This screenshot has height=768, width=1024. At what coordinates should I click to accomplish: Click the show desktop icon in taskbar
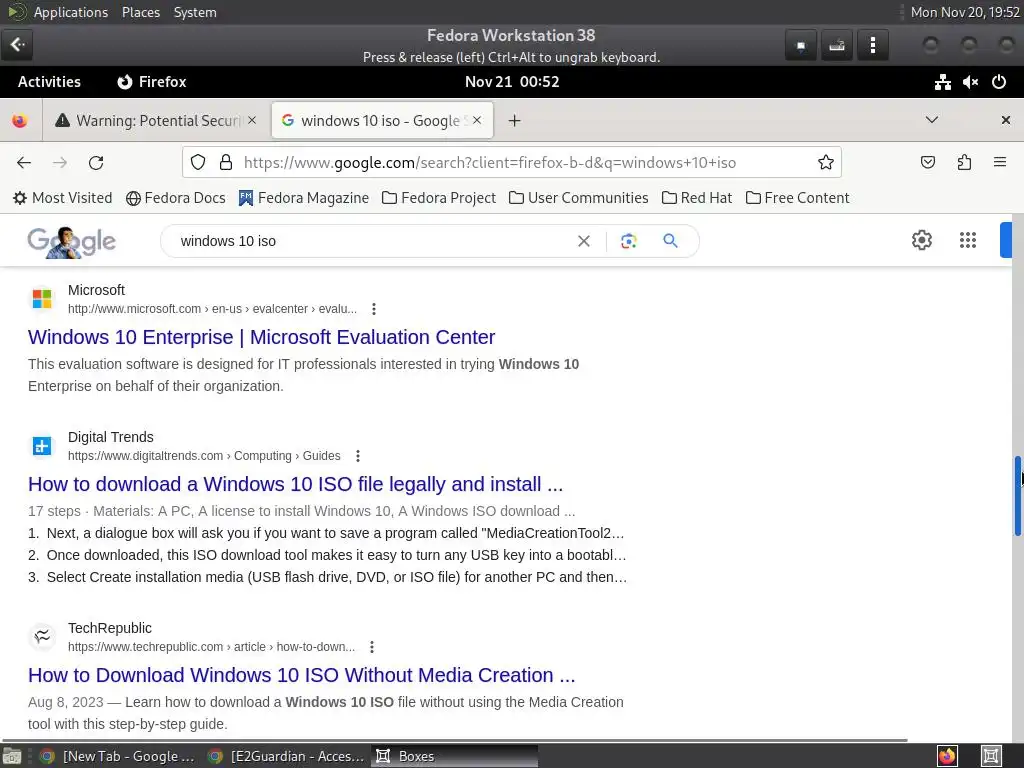(12, 756)
